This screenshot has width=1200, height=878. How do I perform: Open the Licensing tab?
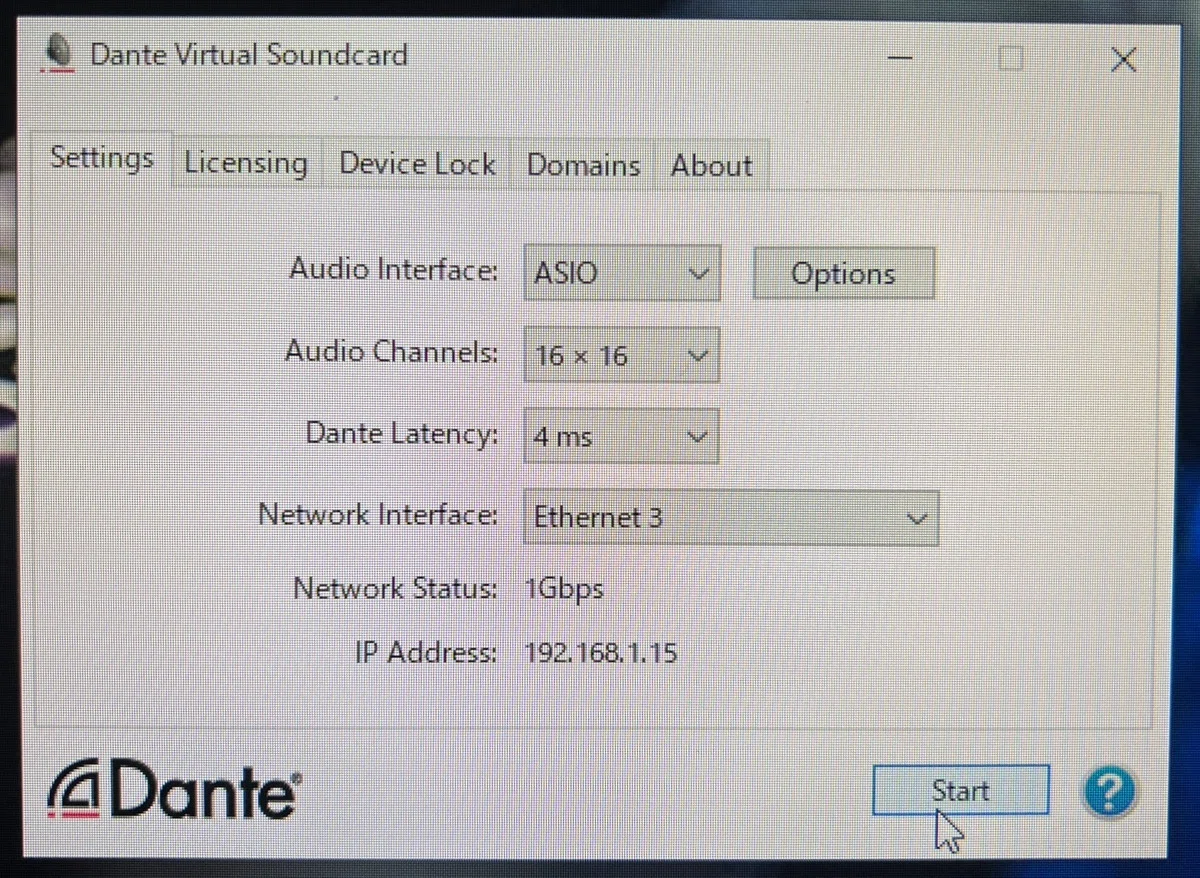tap(246, 163)
